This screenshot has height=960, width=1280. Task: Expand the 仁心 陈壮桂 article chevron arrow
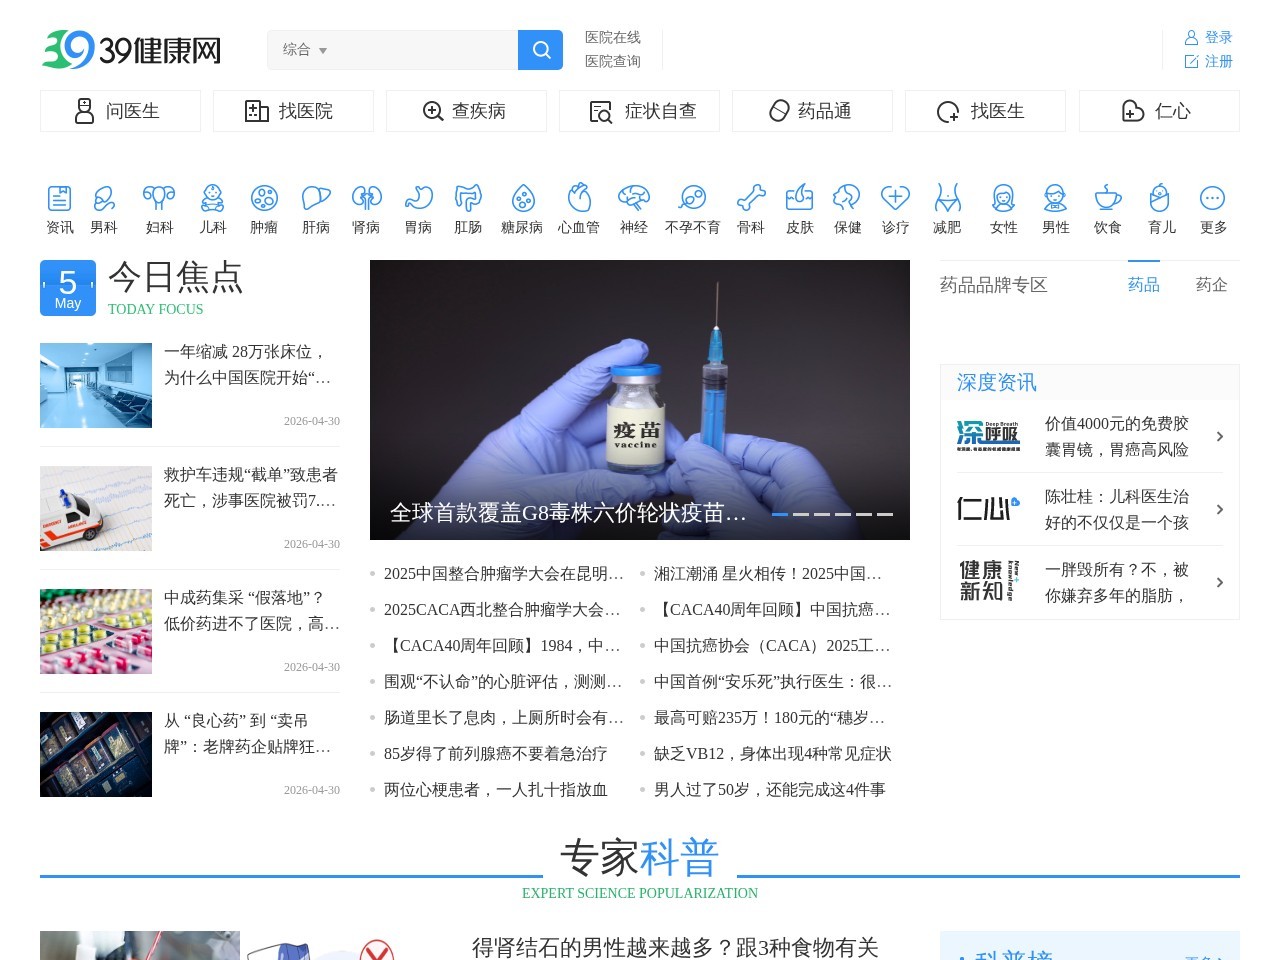(1219, 509)
